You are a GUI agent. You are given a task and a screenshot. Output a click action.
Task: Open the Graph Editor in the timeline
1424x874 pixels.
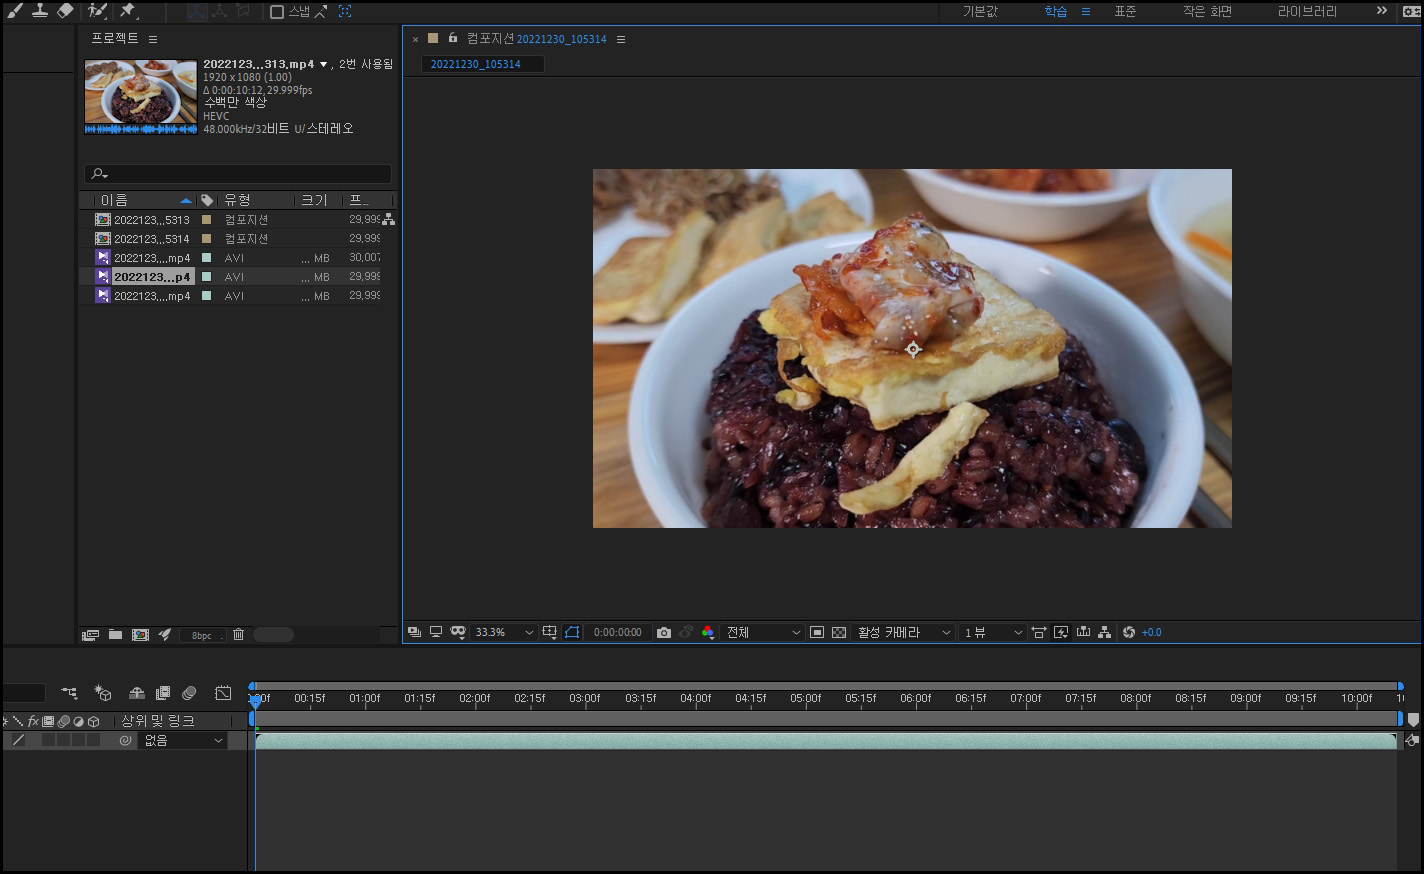click(x=223, y=693)
